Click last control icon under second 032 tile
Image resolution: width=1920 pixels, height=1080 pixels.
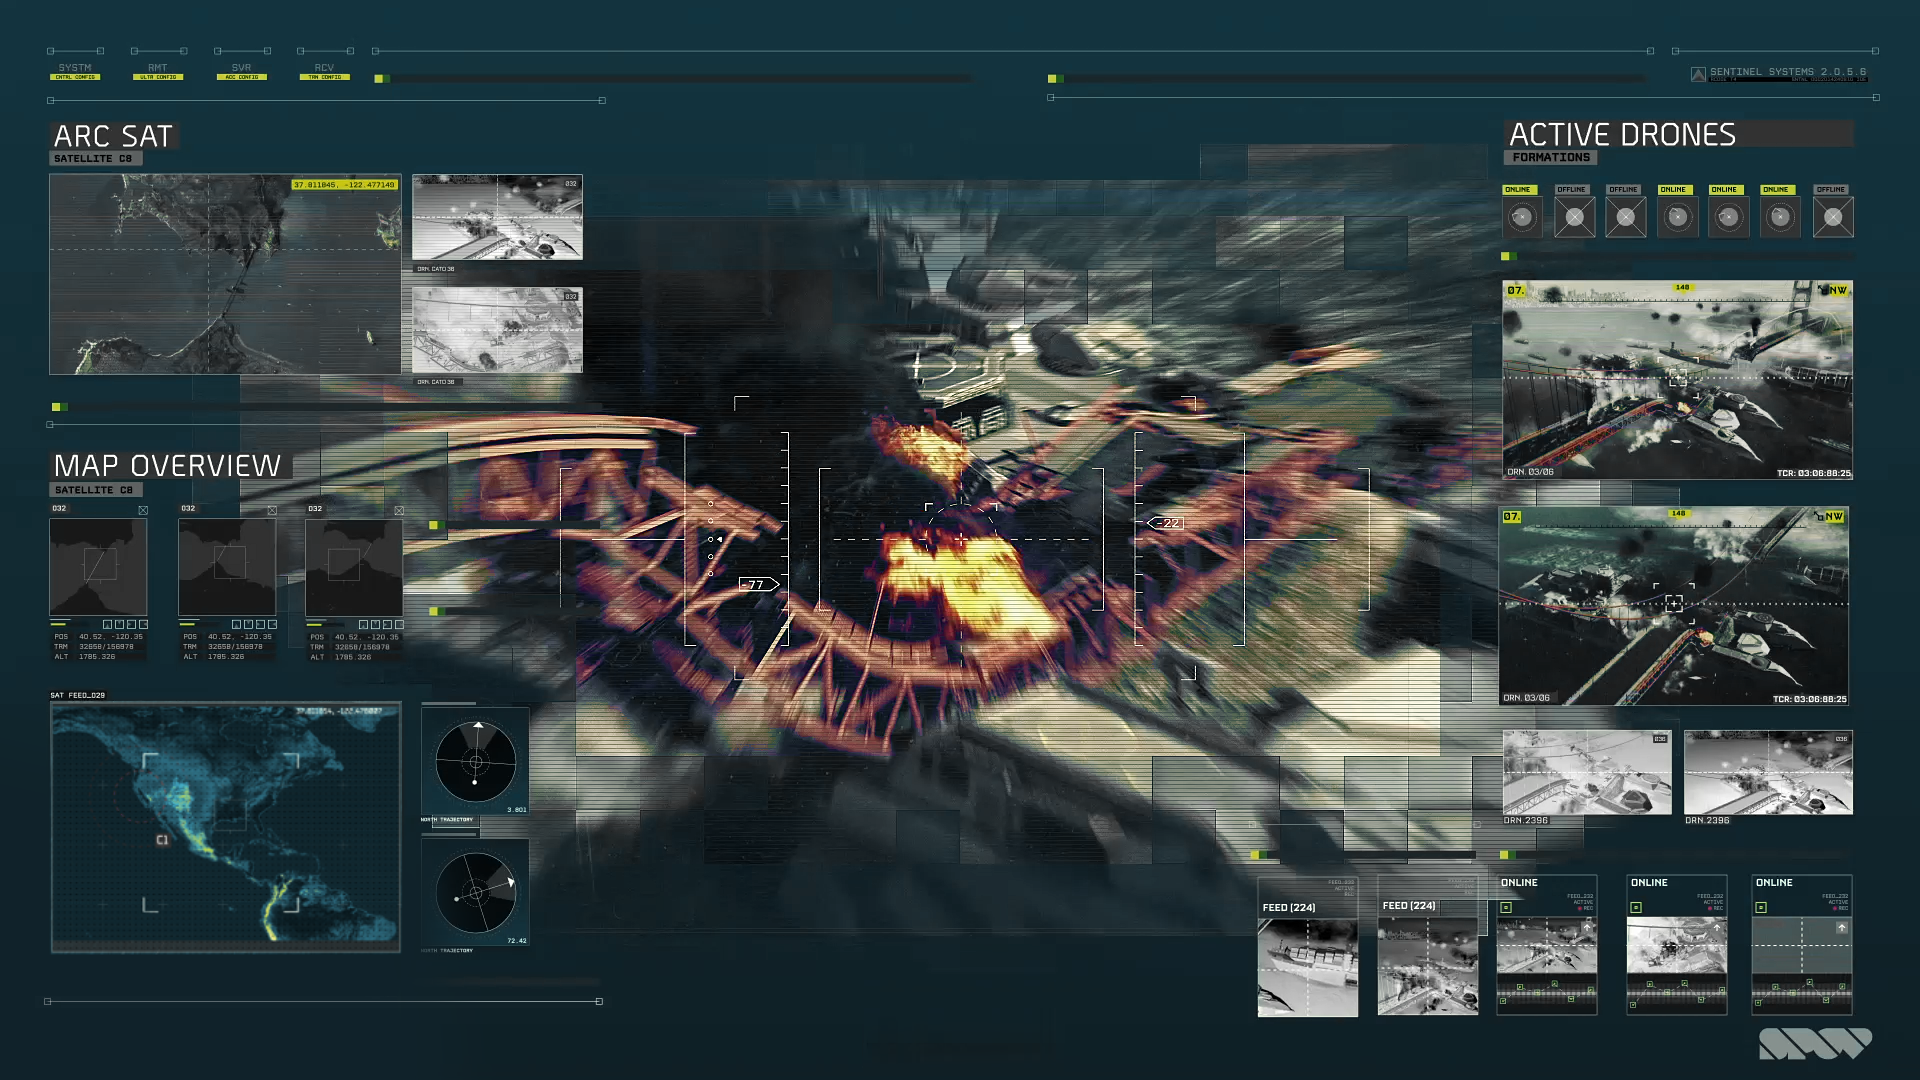[273, 625]
